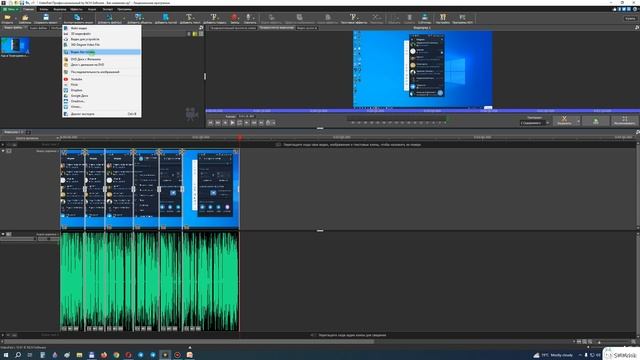Select the Effects (Эффекты) ribbon tab
Image resolution: width=640 pixels, height=360 pixels.
coord(76,9)
